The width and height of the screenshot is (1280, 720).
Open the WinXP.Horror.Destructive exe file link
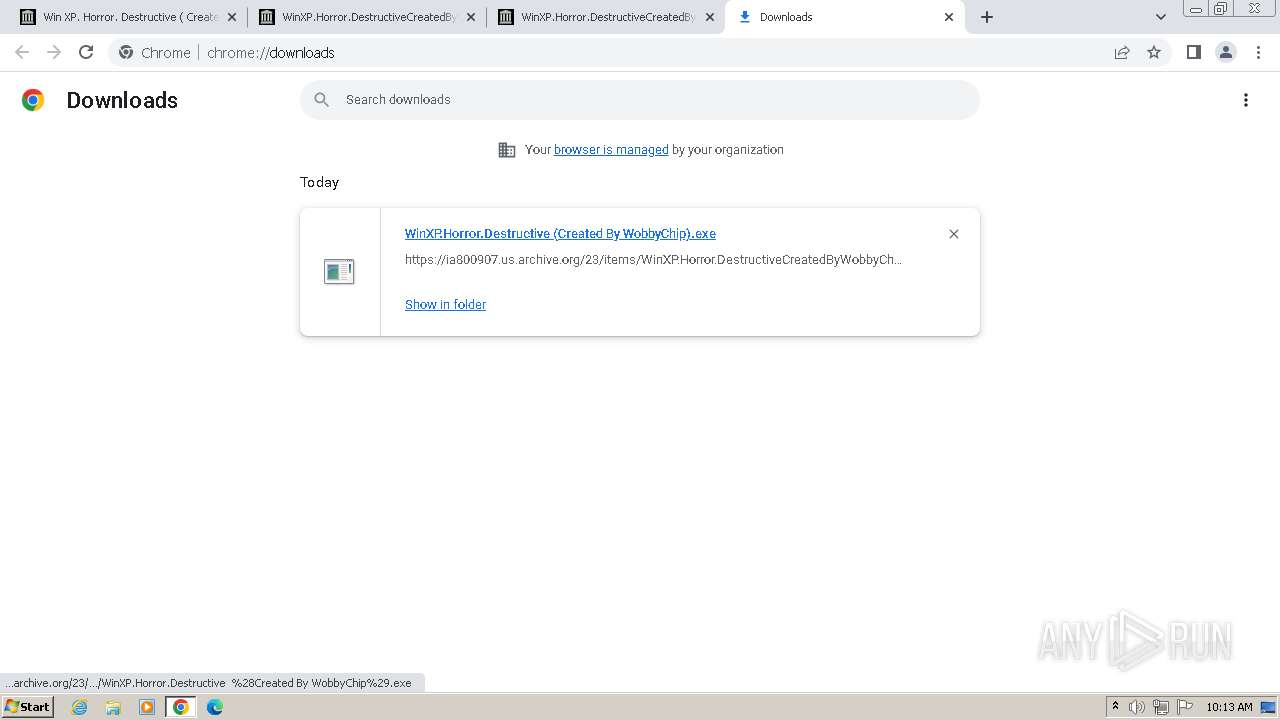coord(560,234)
